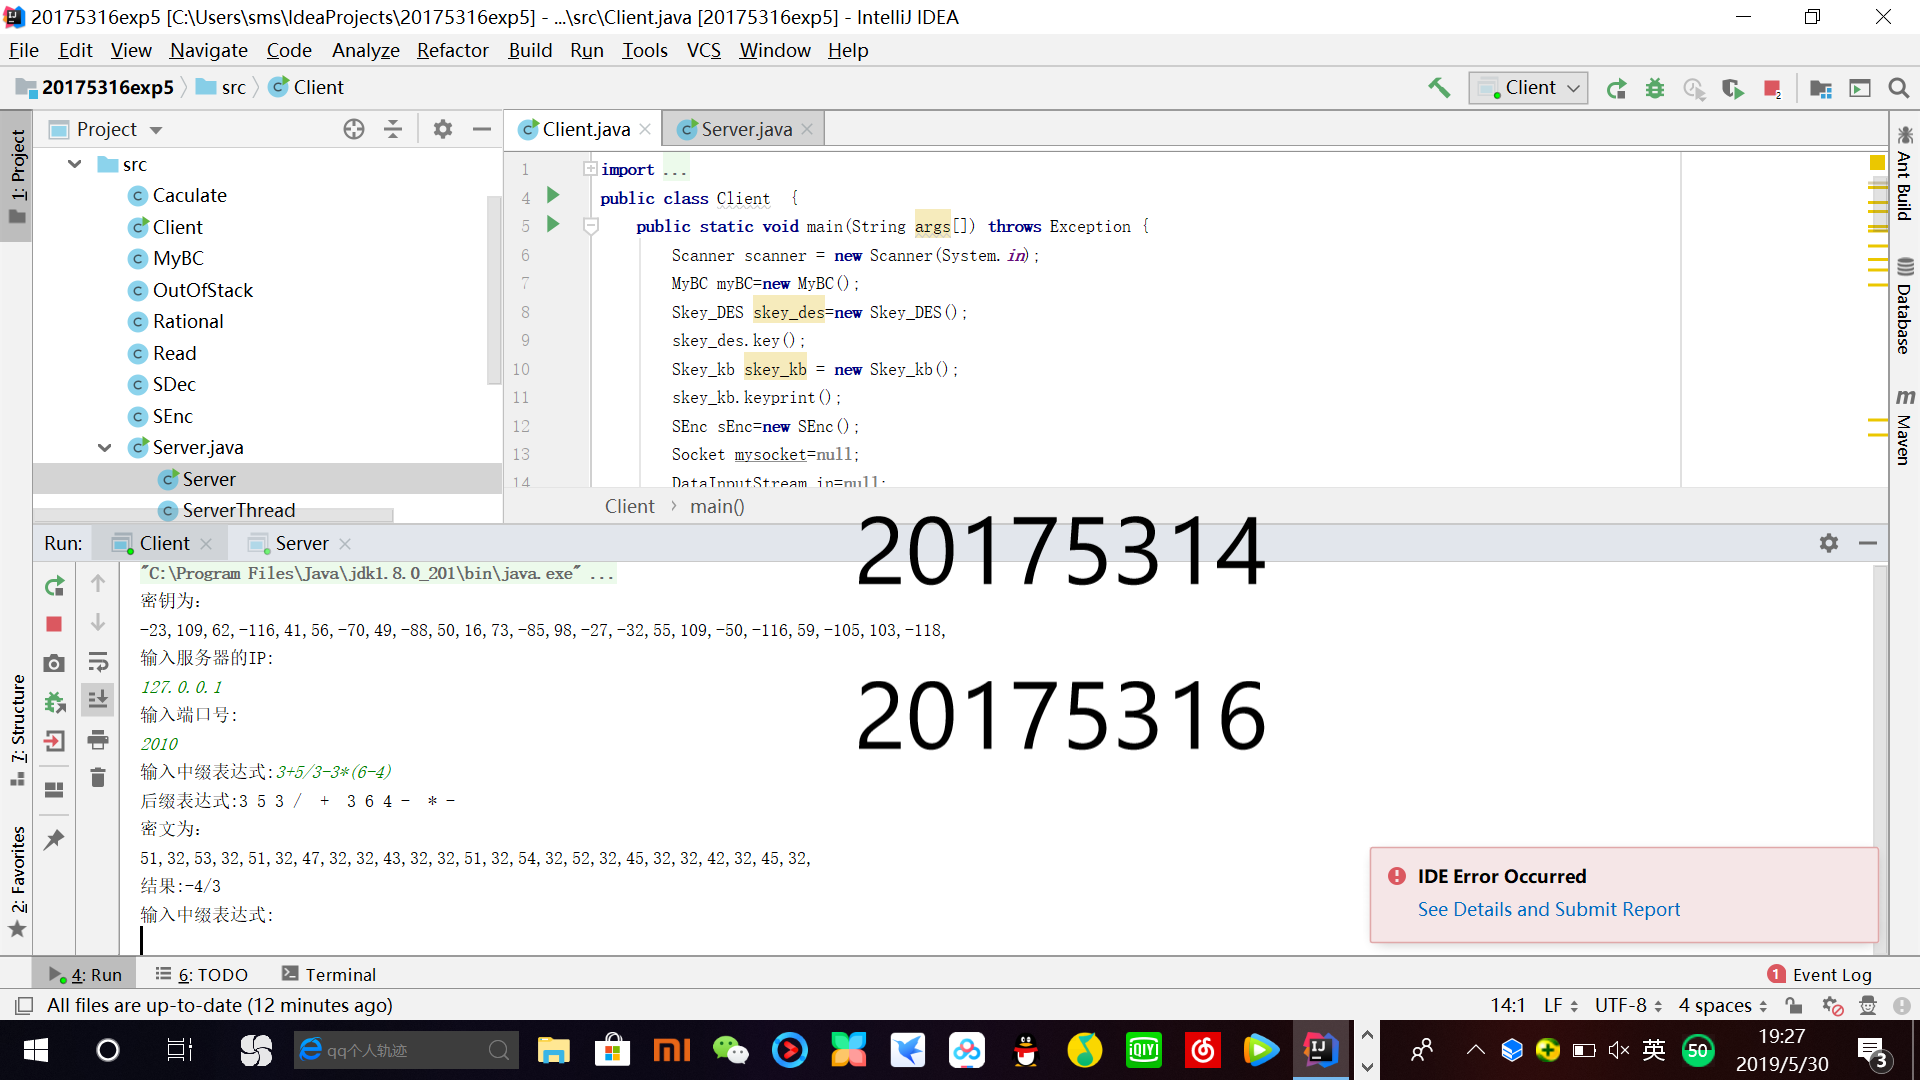The height and width of the screenshot is (1080, 1920).
Task: Rerun Client in the Run panel
Action: (54, 586)
